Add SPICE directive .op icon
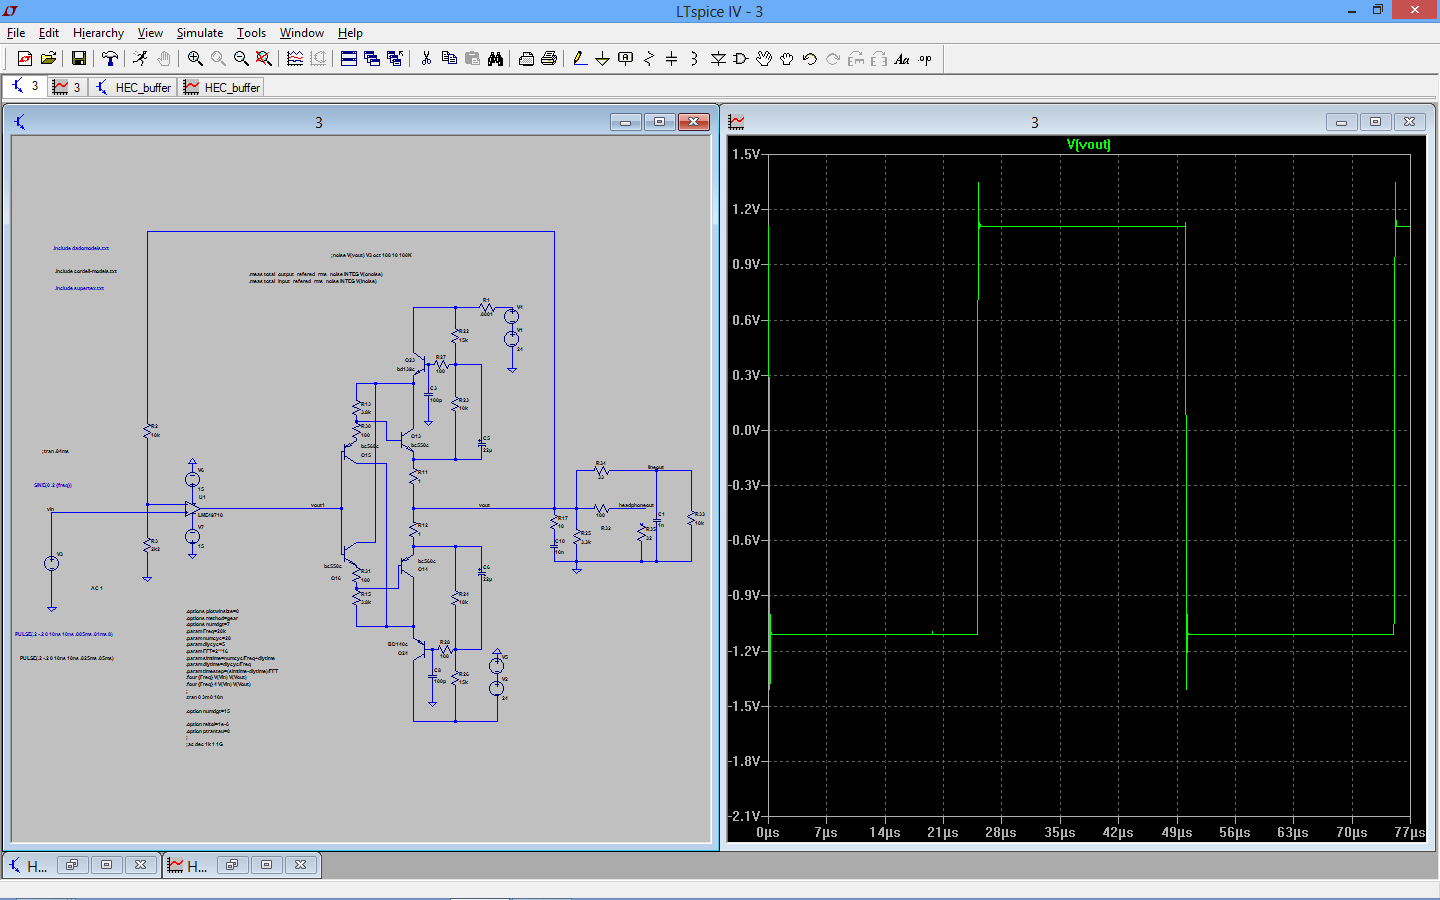 [x=925, y=59]
